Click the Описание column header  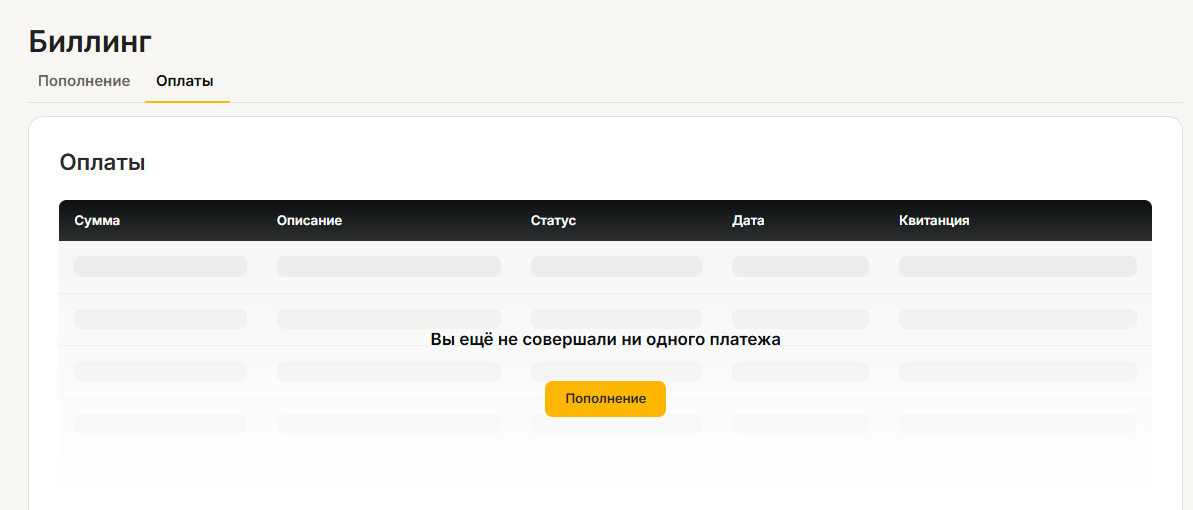309,220
